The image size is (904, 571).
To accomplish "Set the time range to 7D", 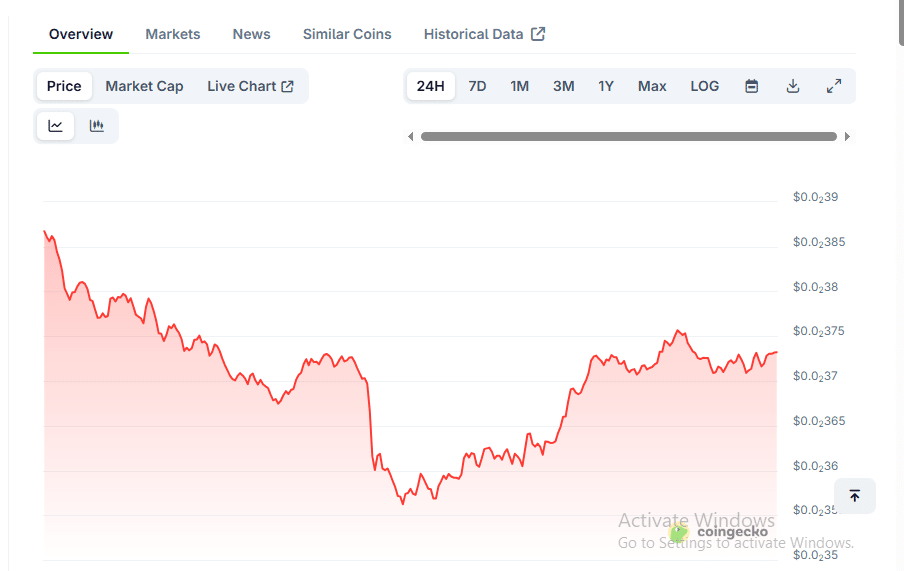I will click(x=477, y=86).
